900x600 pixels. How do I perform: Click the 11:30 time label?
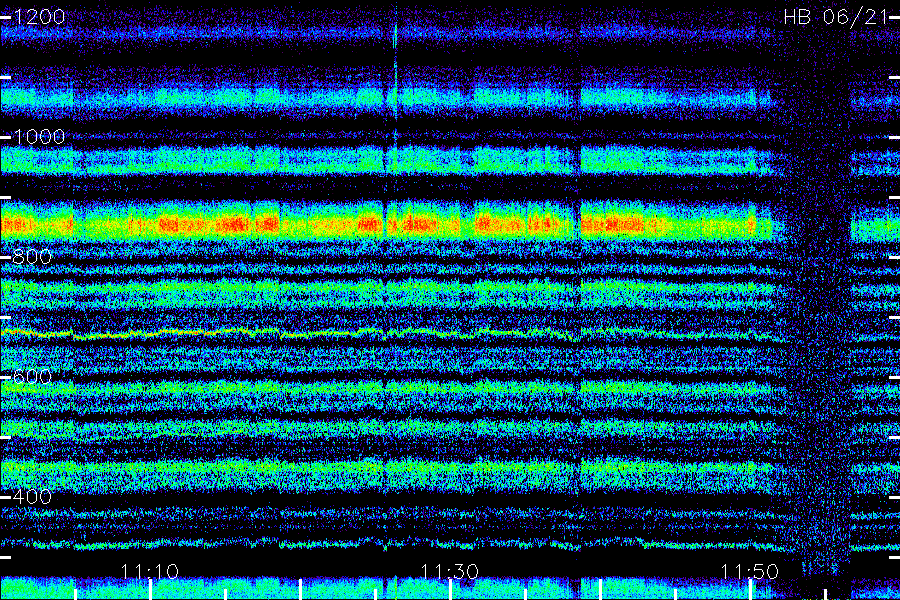coord(449,571)
